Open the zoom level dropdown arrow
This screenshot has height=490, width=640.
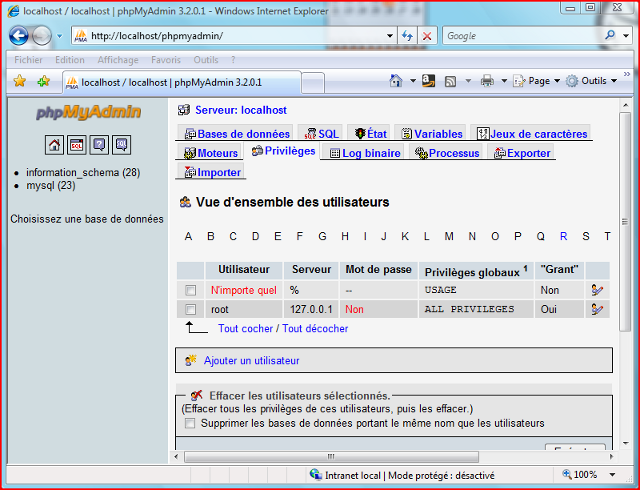click(x=612, y=474)
